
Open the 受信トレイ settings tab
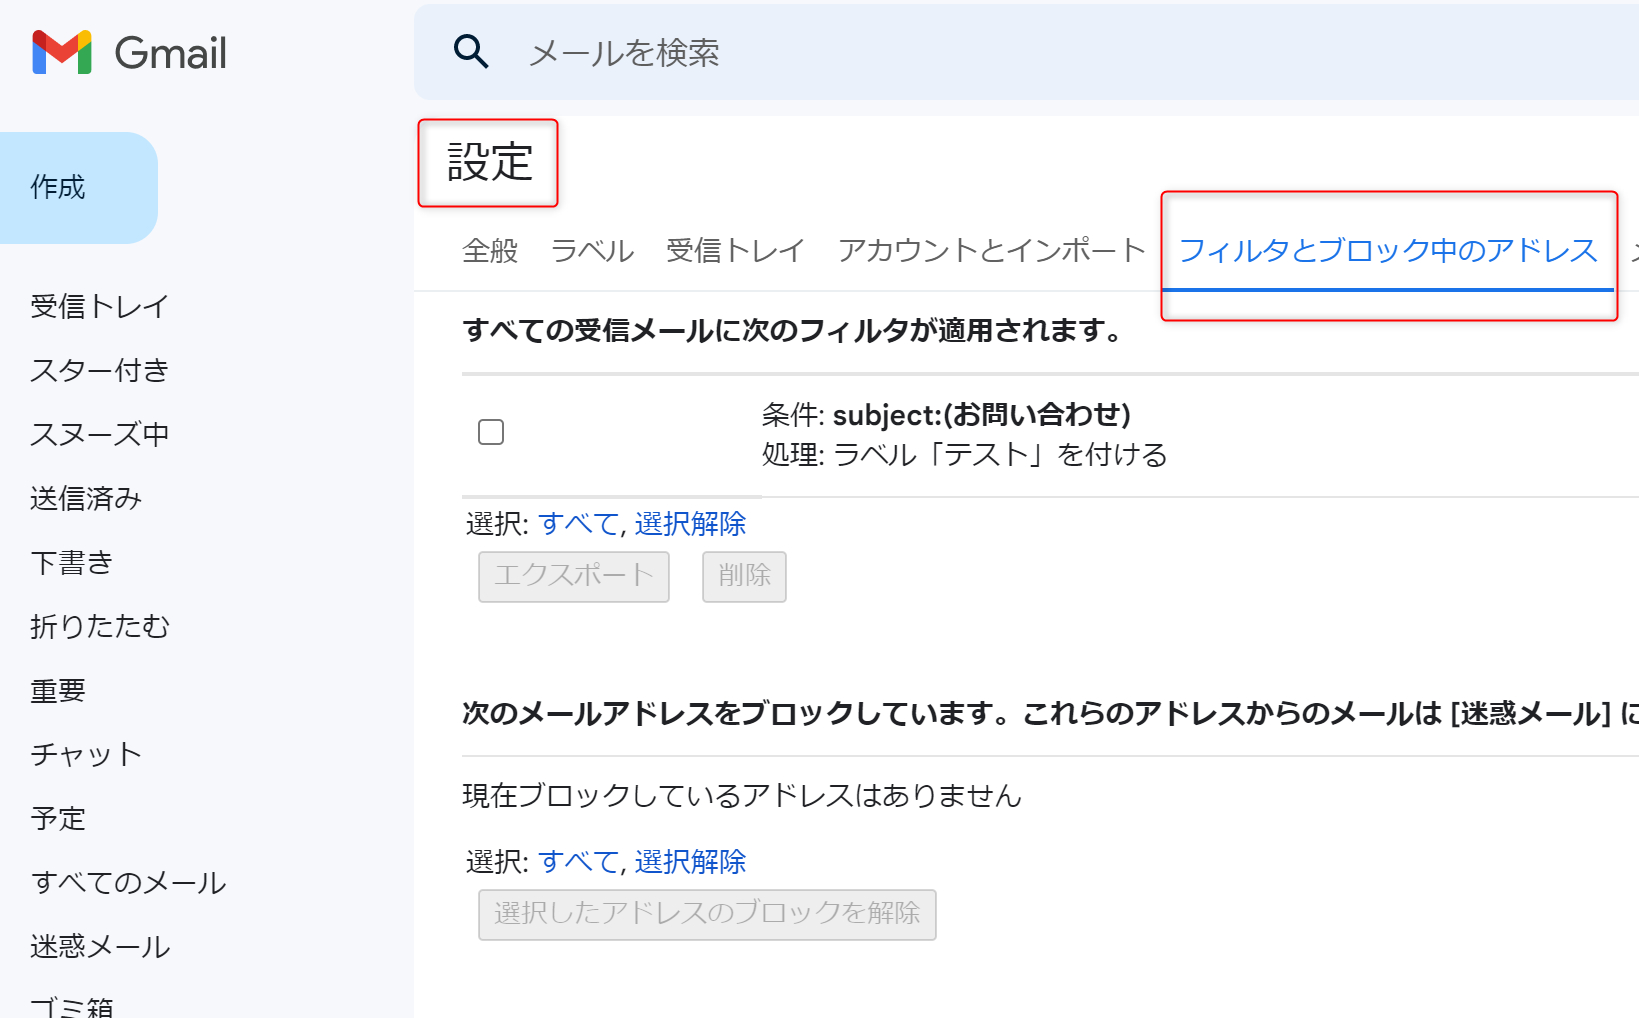pos(735,250)
